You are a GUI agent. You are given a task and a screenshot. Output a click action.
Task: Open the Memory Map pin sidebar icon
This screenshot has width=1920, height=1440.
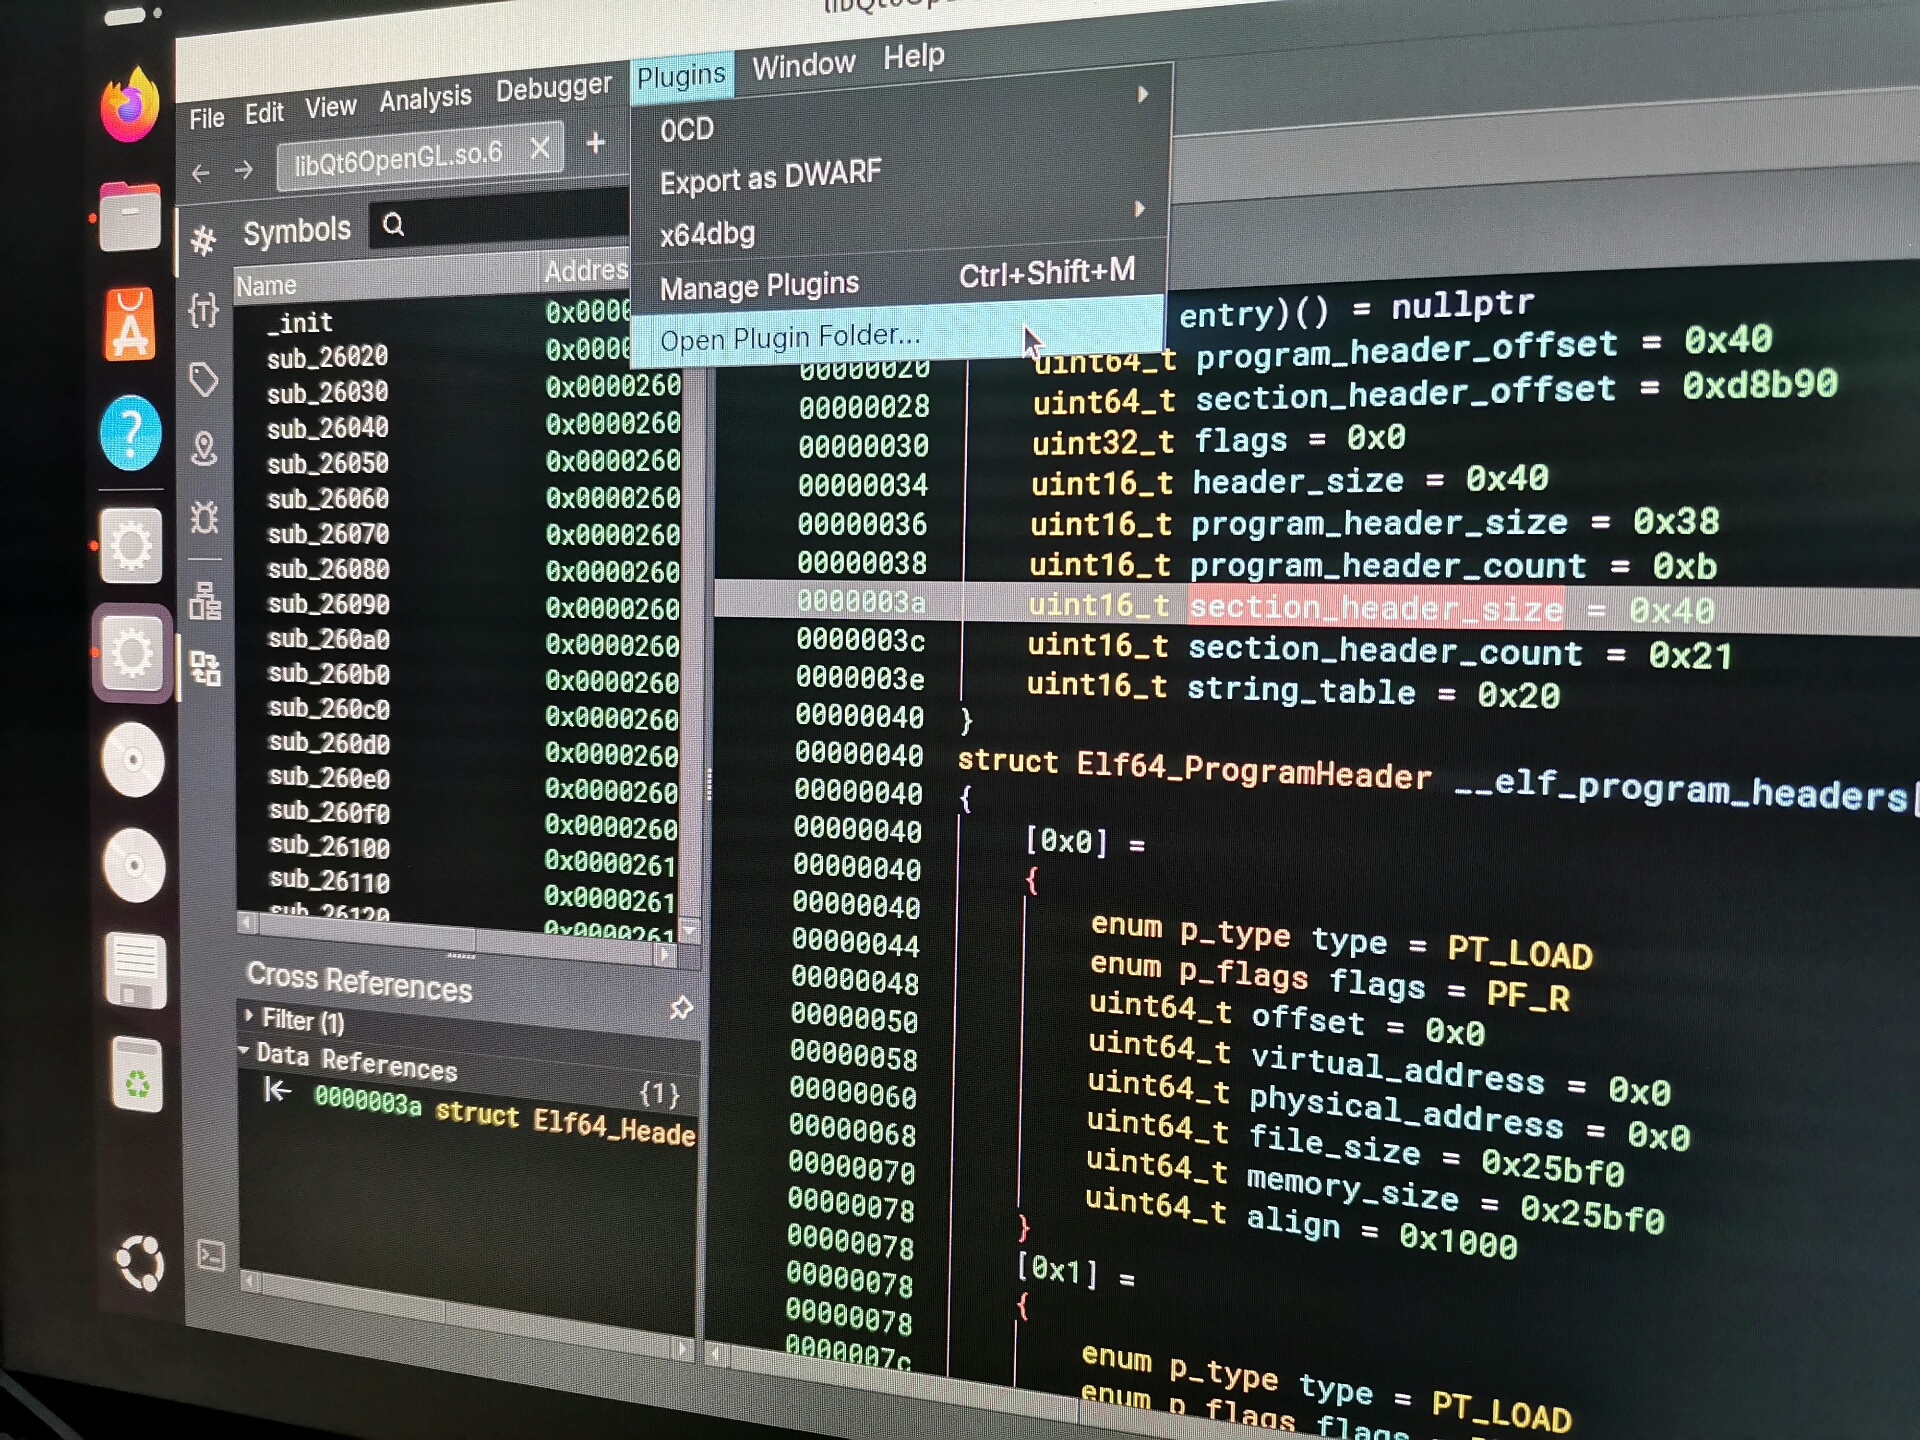[204, 449]
